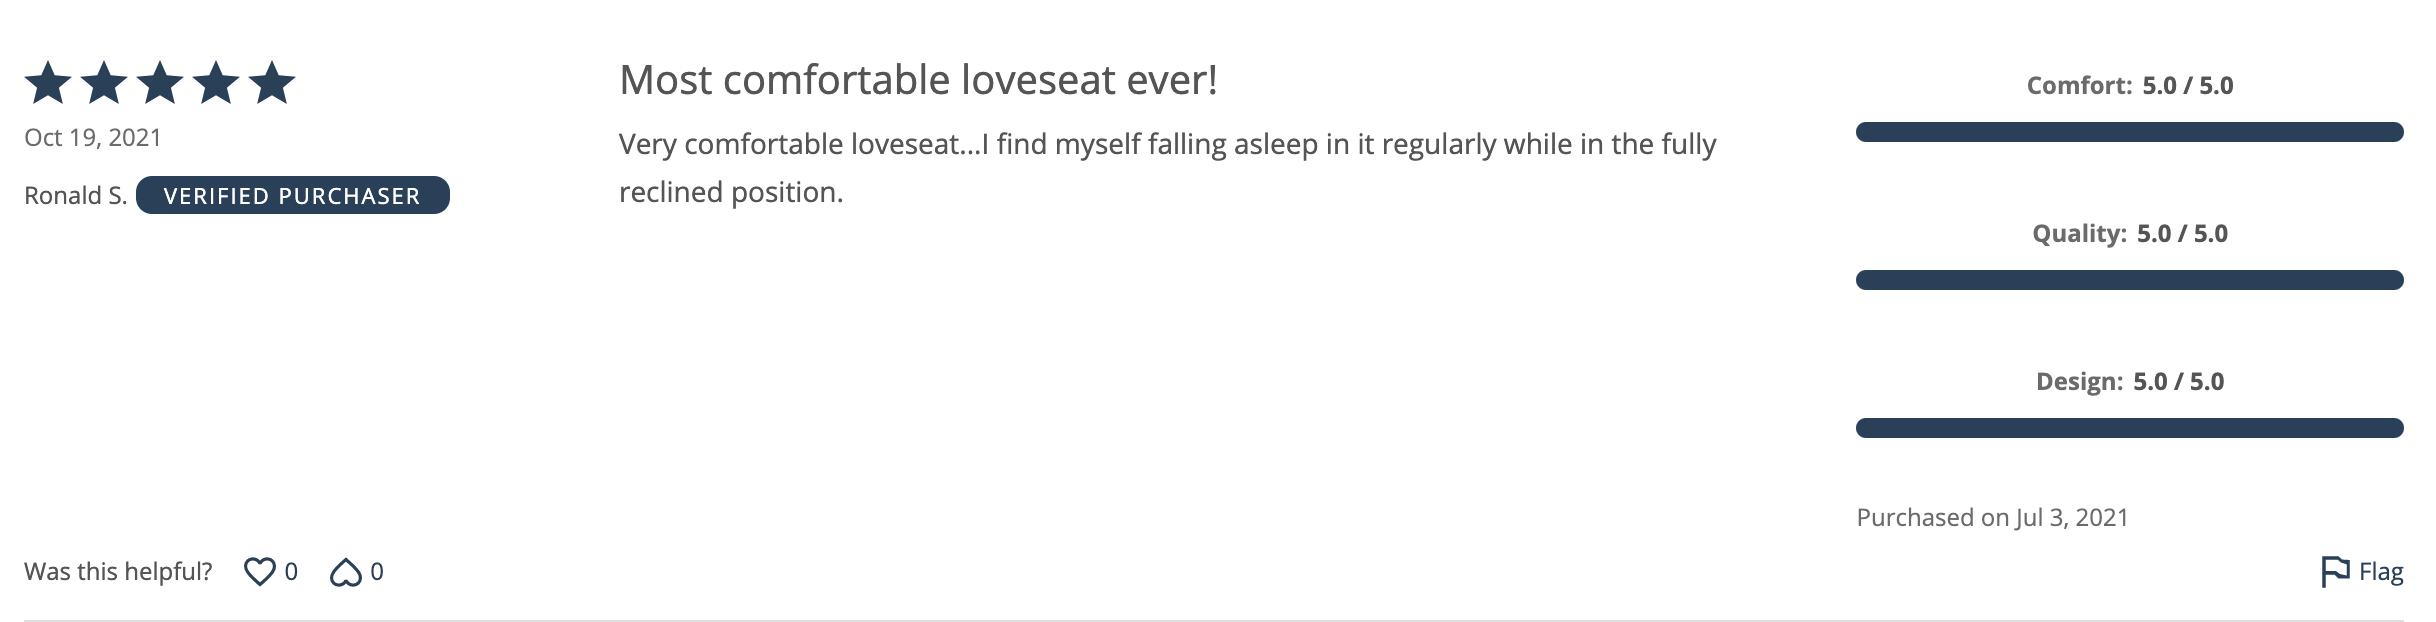
Task: Click the heart helpful icon
Action: pos(259,571)
